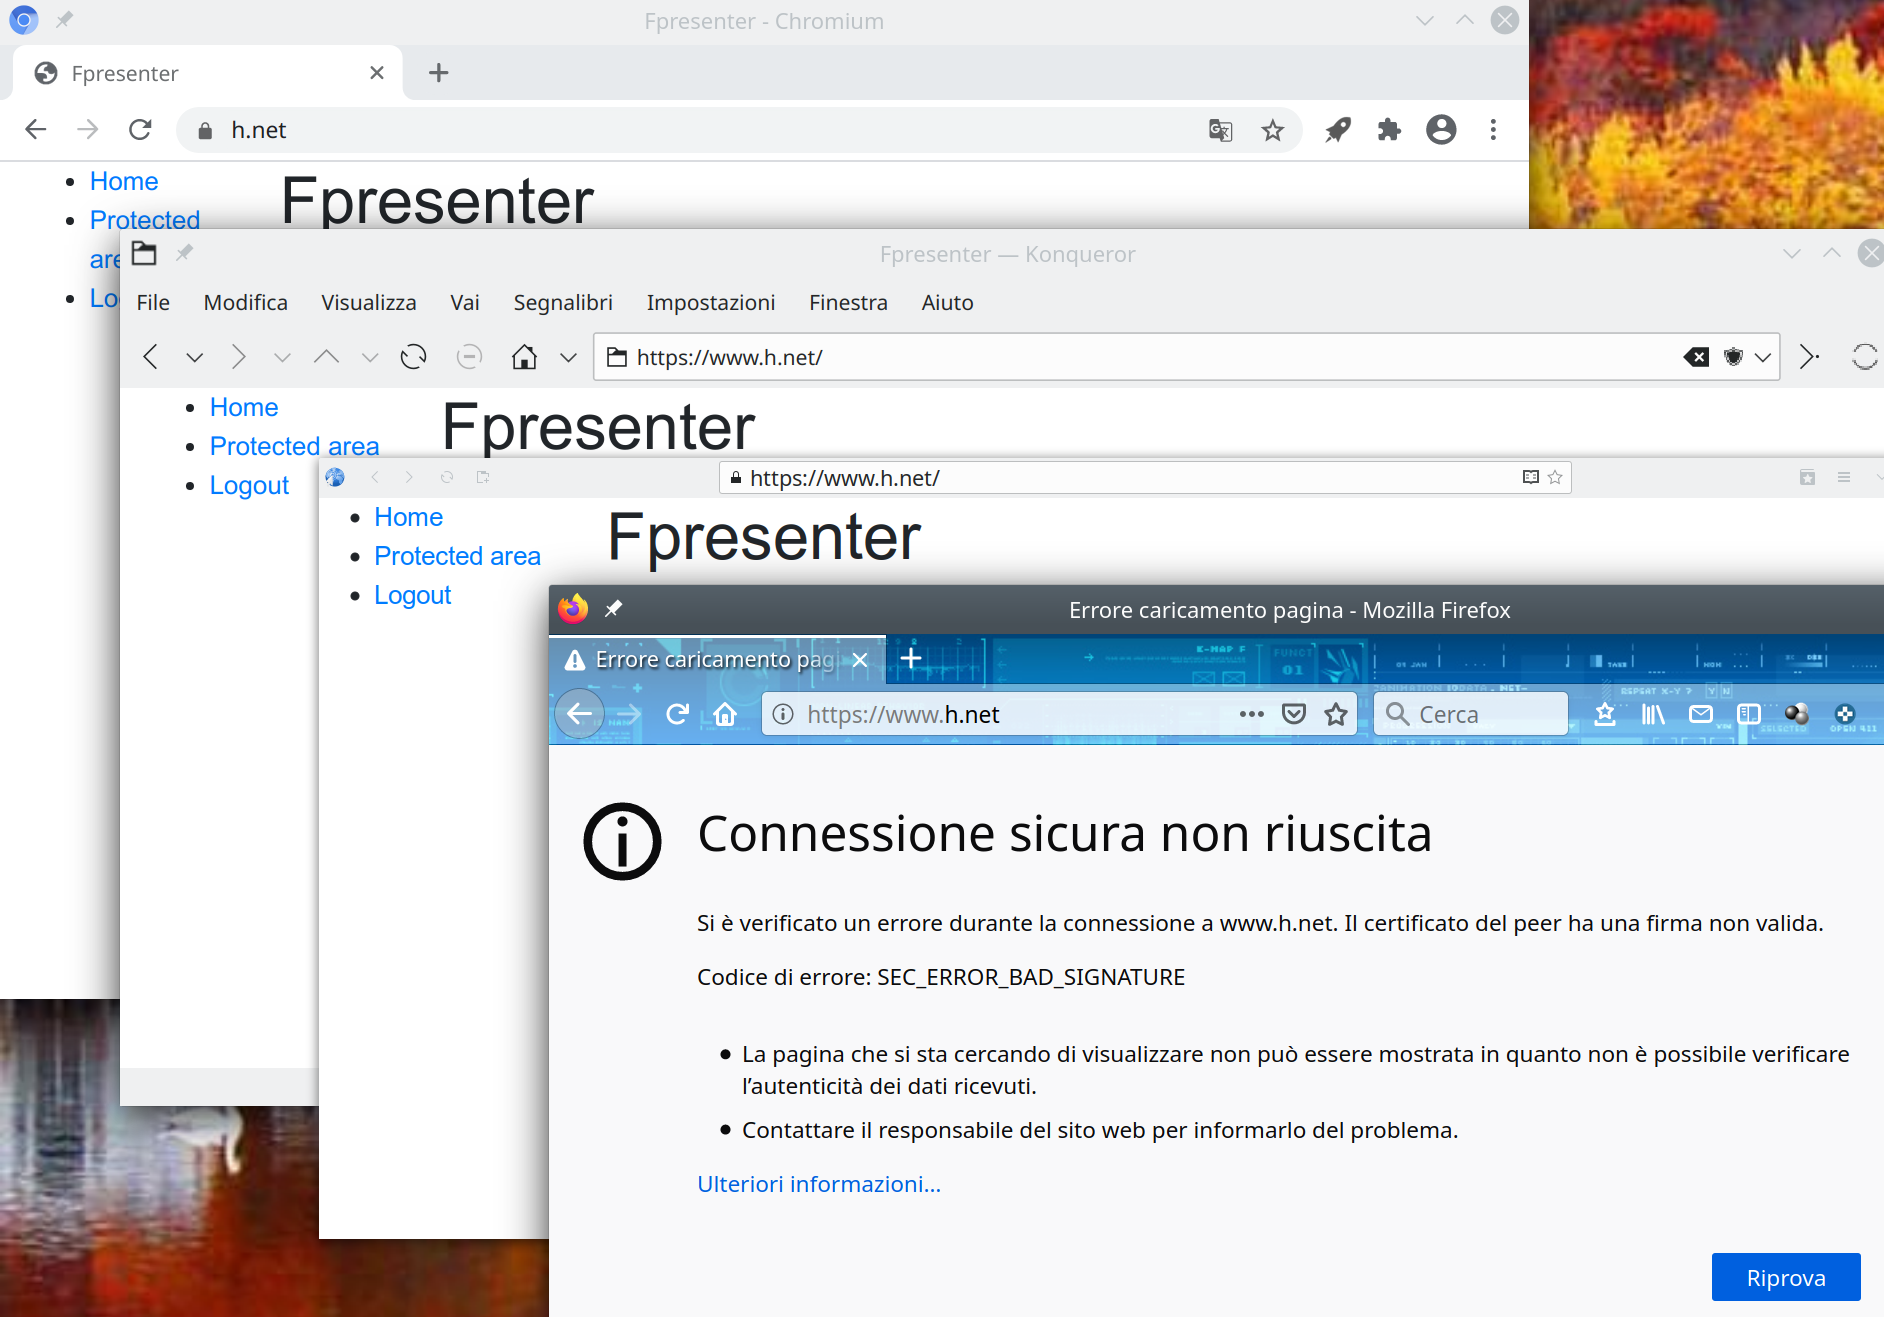1884x1317 pixels.
Task: Click the lock icon in Chromium address bar
Action: (205, 130)
